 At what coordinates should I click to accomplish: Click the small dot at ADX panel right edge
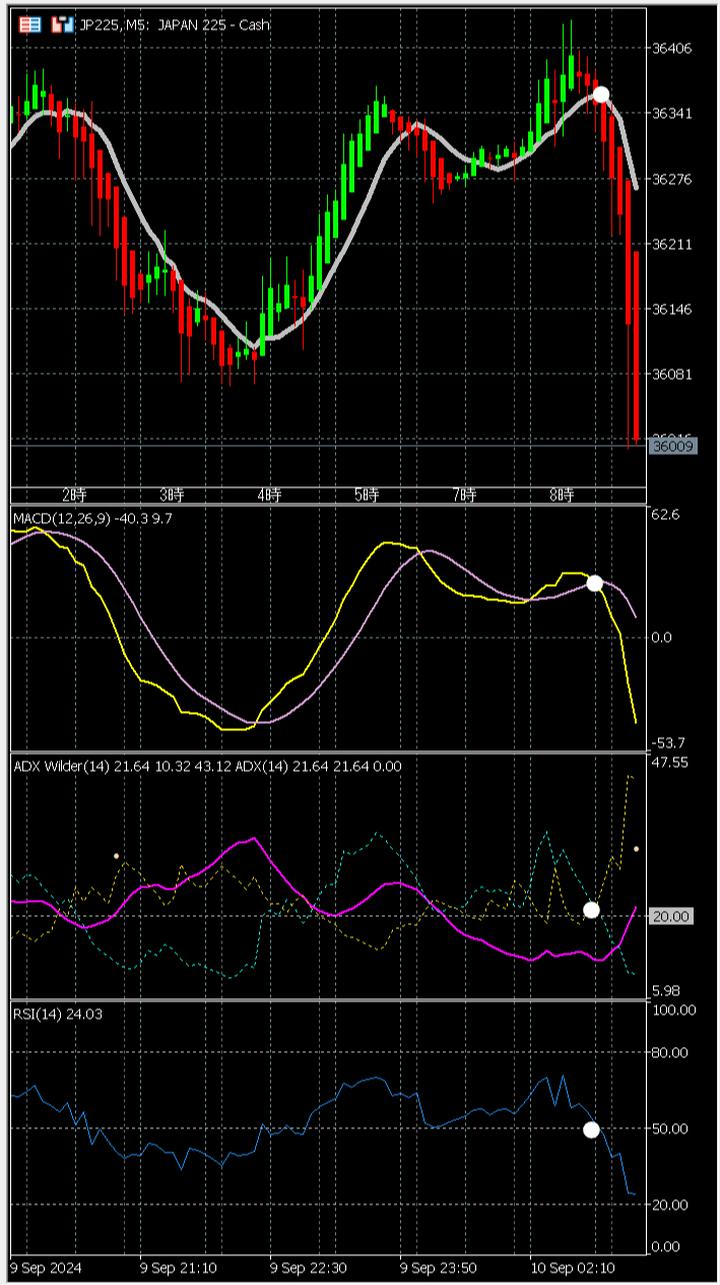pos(636,849)
